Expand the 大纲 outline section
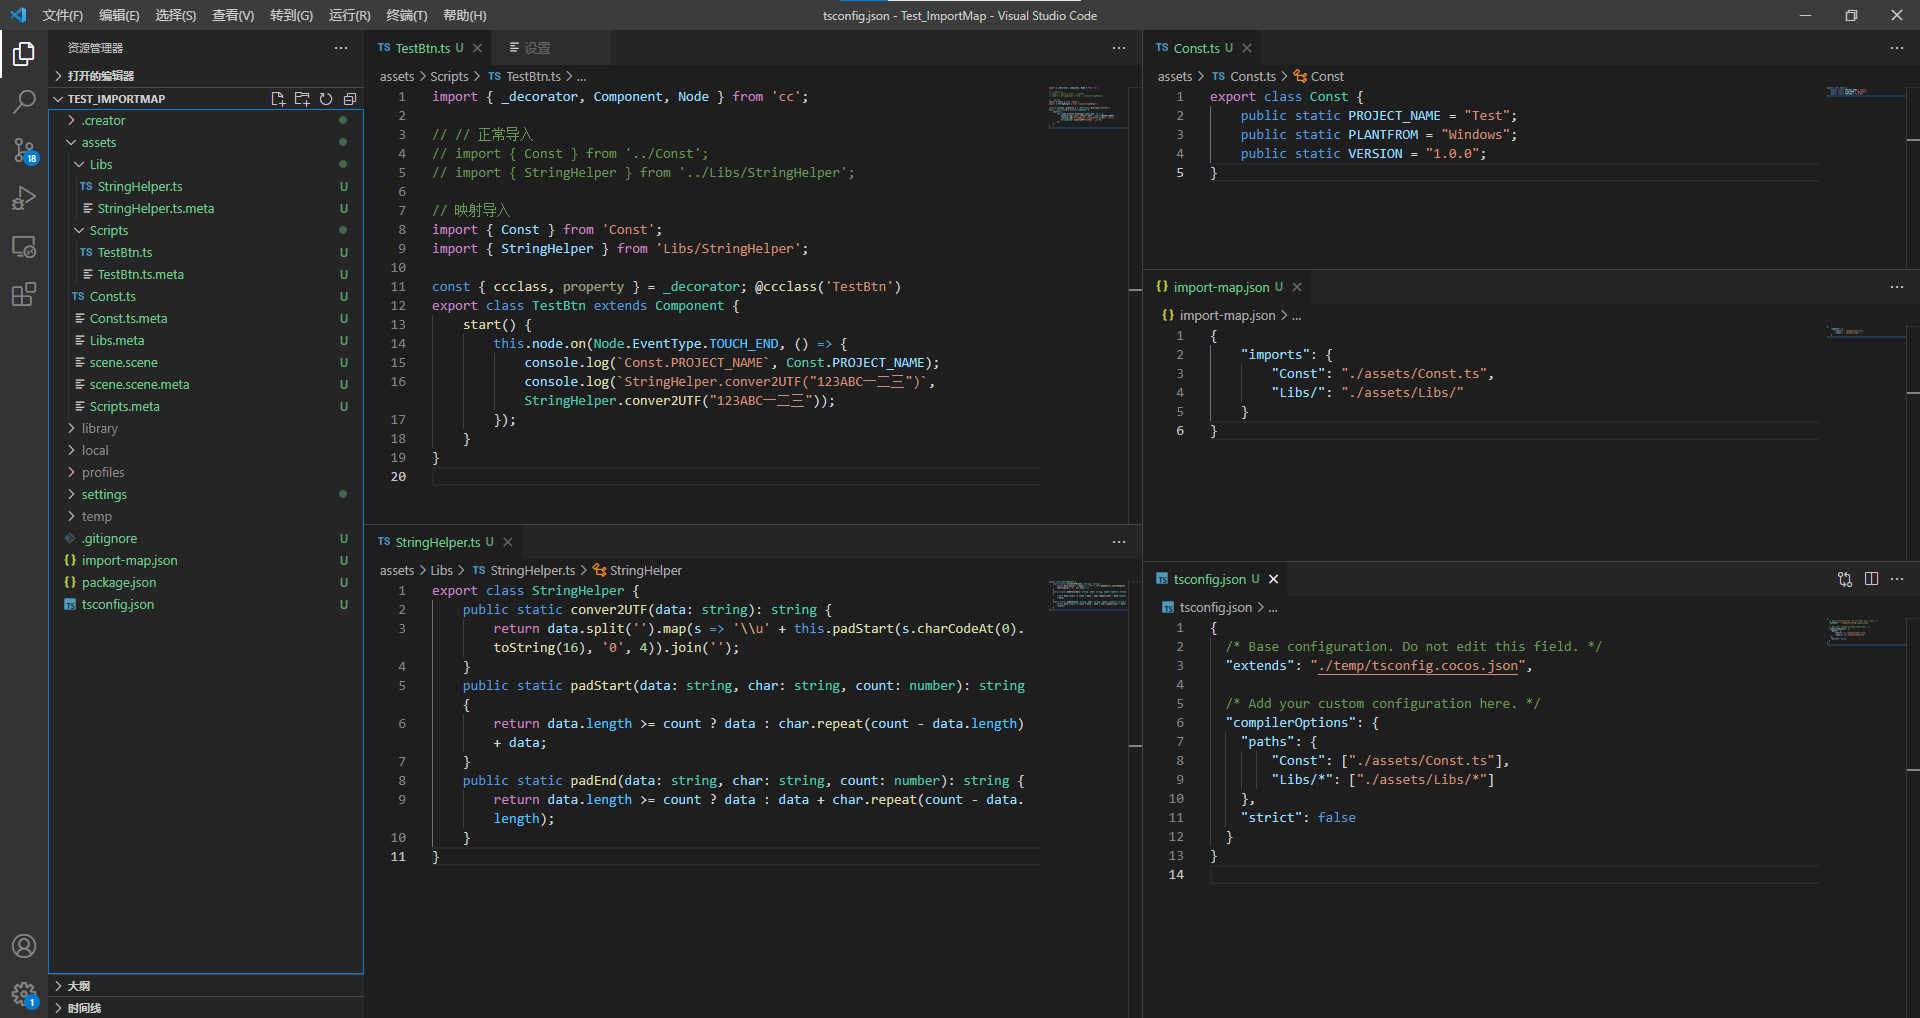The image size is (1920, 1018). point(78,986)
